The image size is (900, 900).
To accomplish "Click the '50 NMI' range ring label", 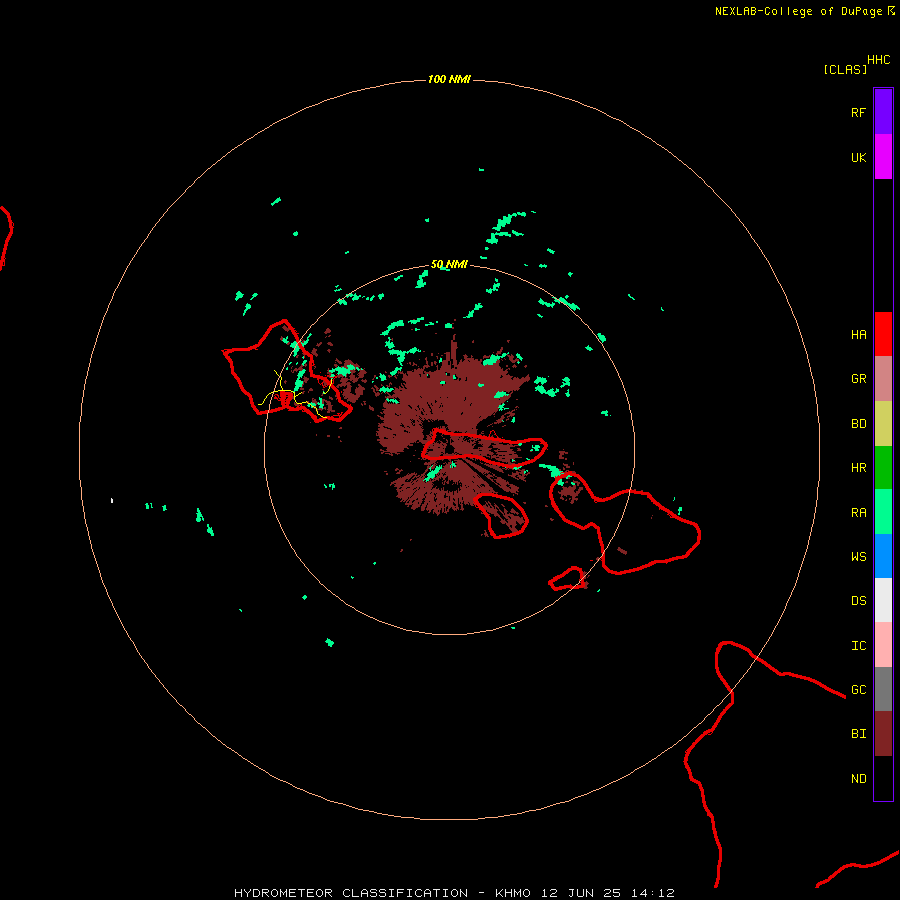I will click(449, 264).
